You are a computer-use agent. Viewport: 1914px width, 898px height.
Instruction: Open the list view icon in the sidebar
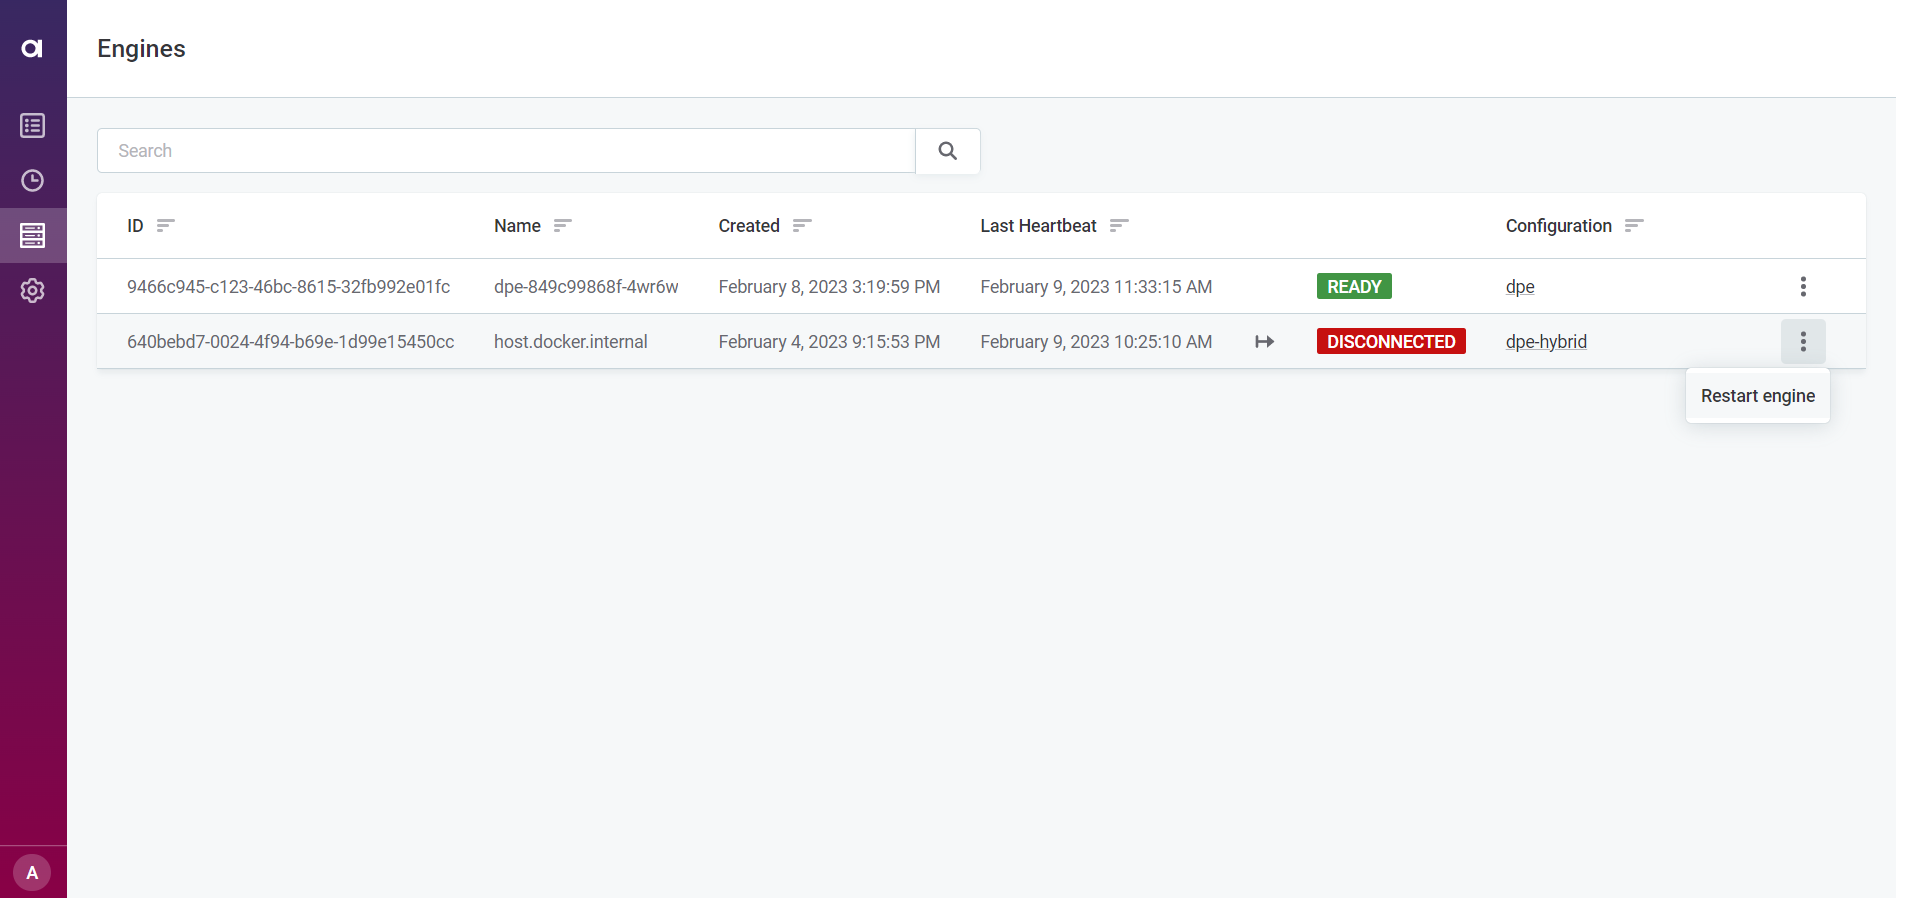[x=32, y=126]
